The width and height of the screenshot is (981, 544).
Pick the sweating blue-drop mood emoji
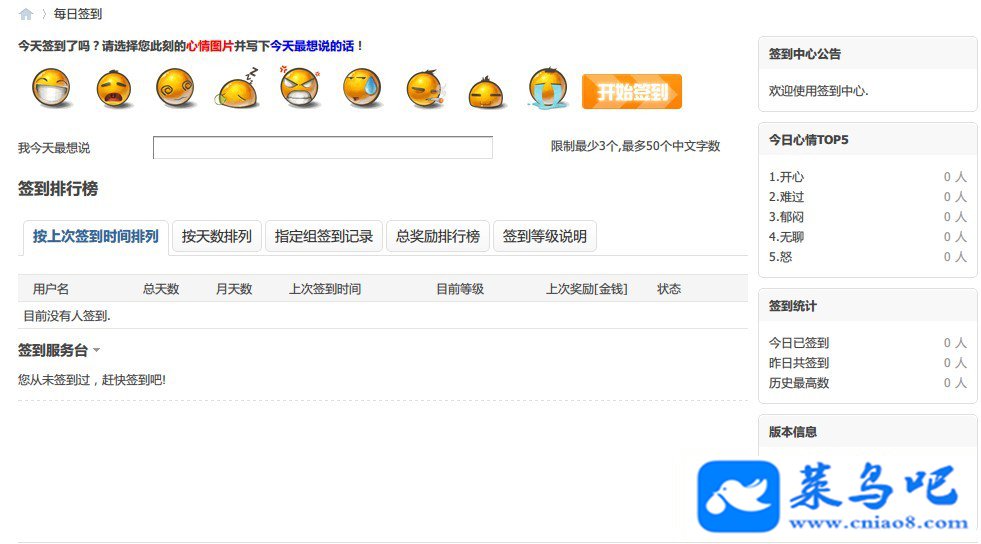tap(362, 88)
